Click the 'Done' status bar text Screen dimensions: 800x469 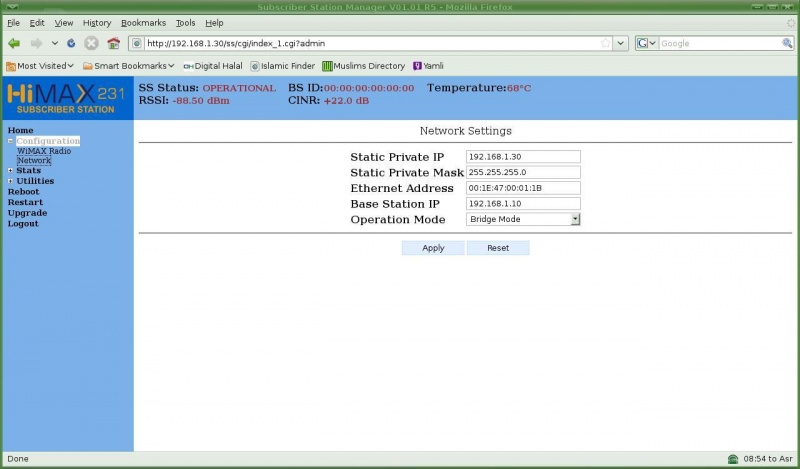pyautogui.click(x=18, y=459)
